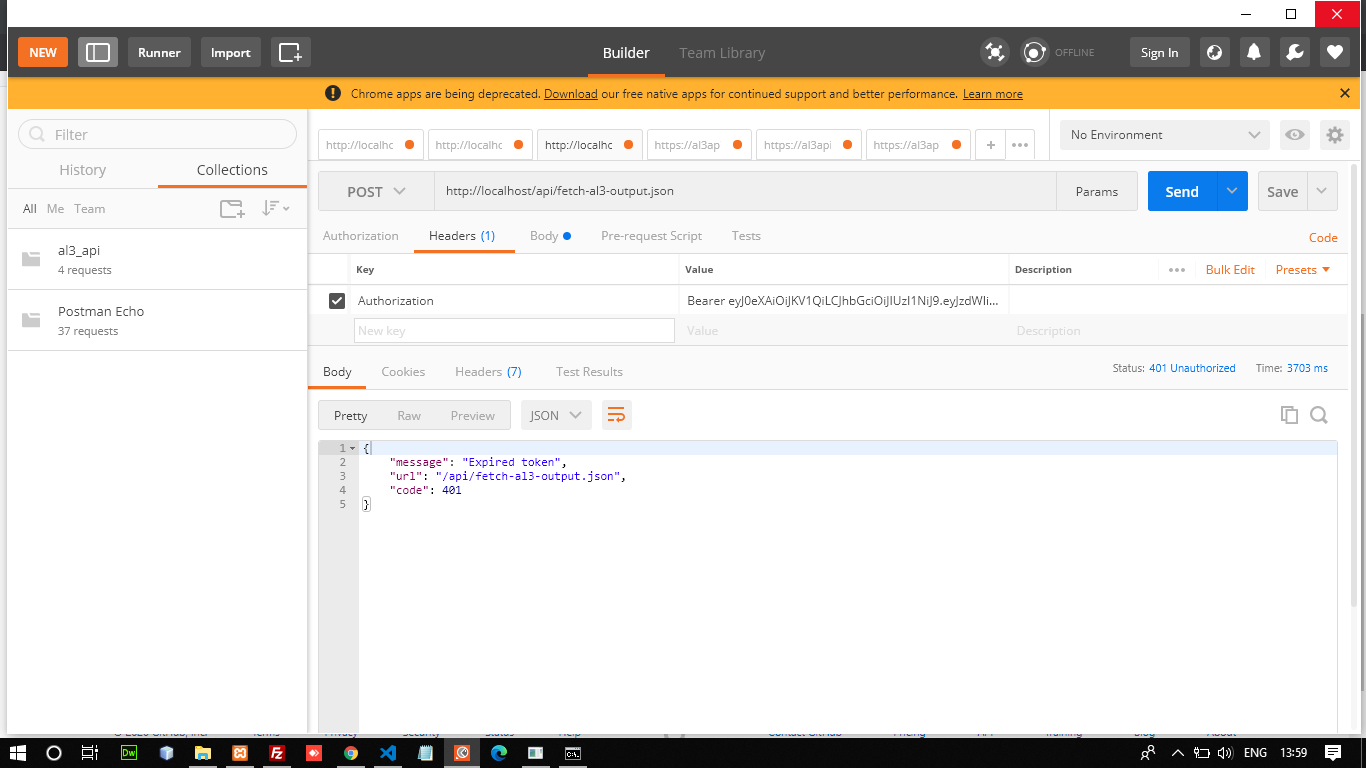Click the orange NEW button
This screenshot has height=768, width=1366.
point(43,52)
